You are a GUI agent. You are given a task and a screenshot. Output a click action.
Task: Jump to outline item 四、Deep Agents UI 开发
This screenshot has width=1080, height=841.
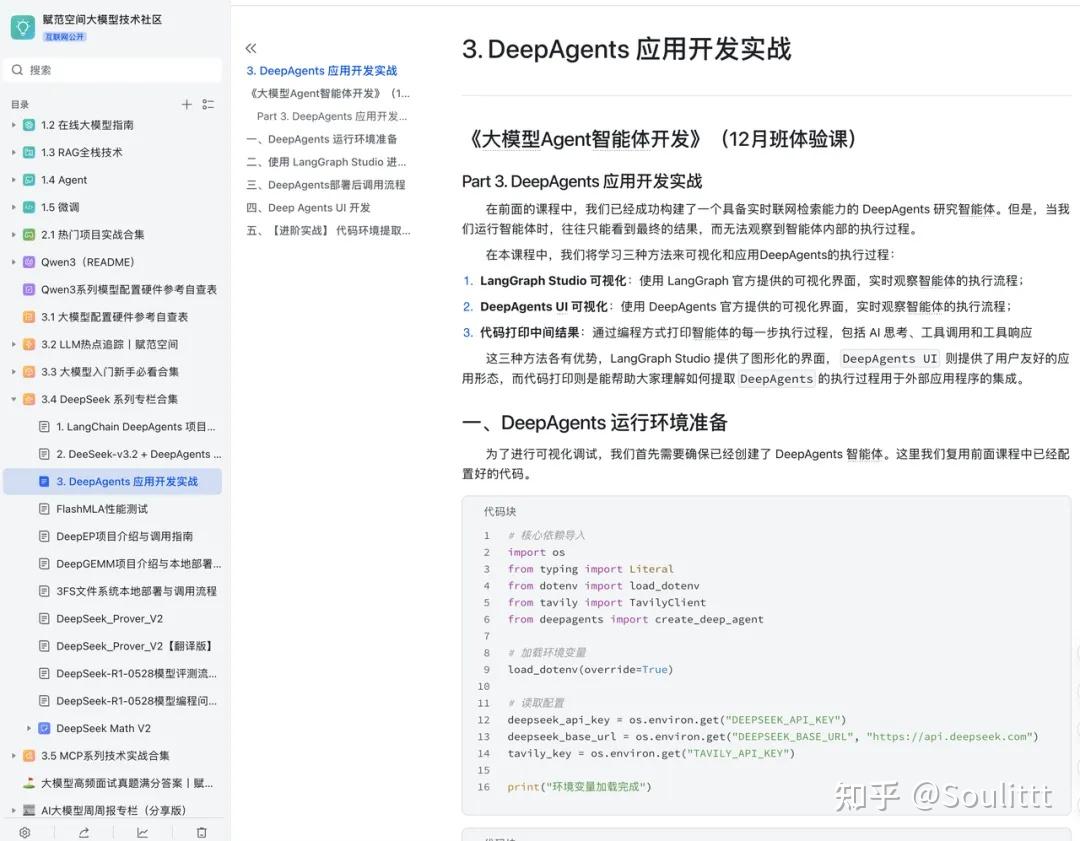pyautogui.click(x=309, y=207)
